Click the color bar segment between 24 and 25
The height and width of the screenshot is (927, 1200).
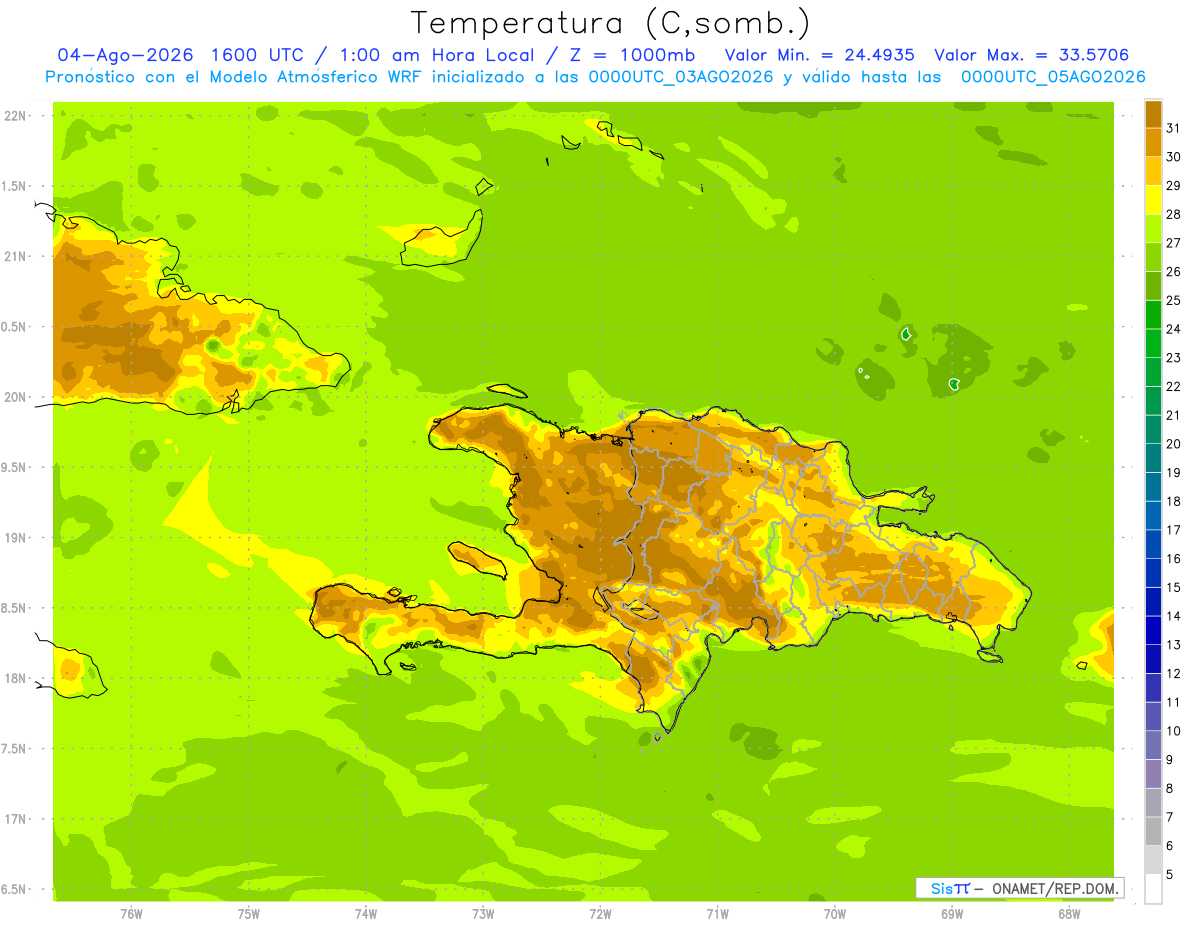tap(1153, 314)
